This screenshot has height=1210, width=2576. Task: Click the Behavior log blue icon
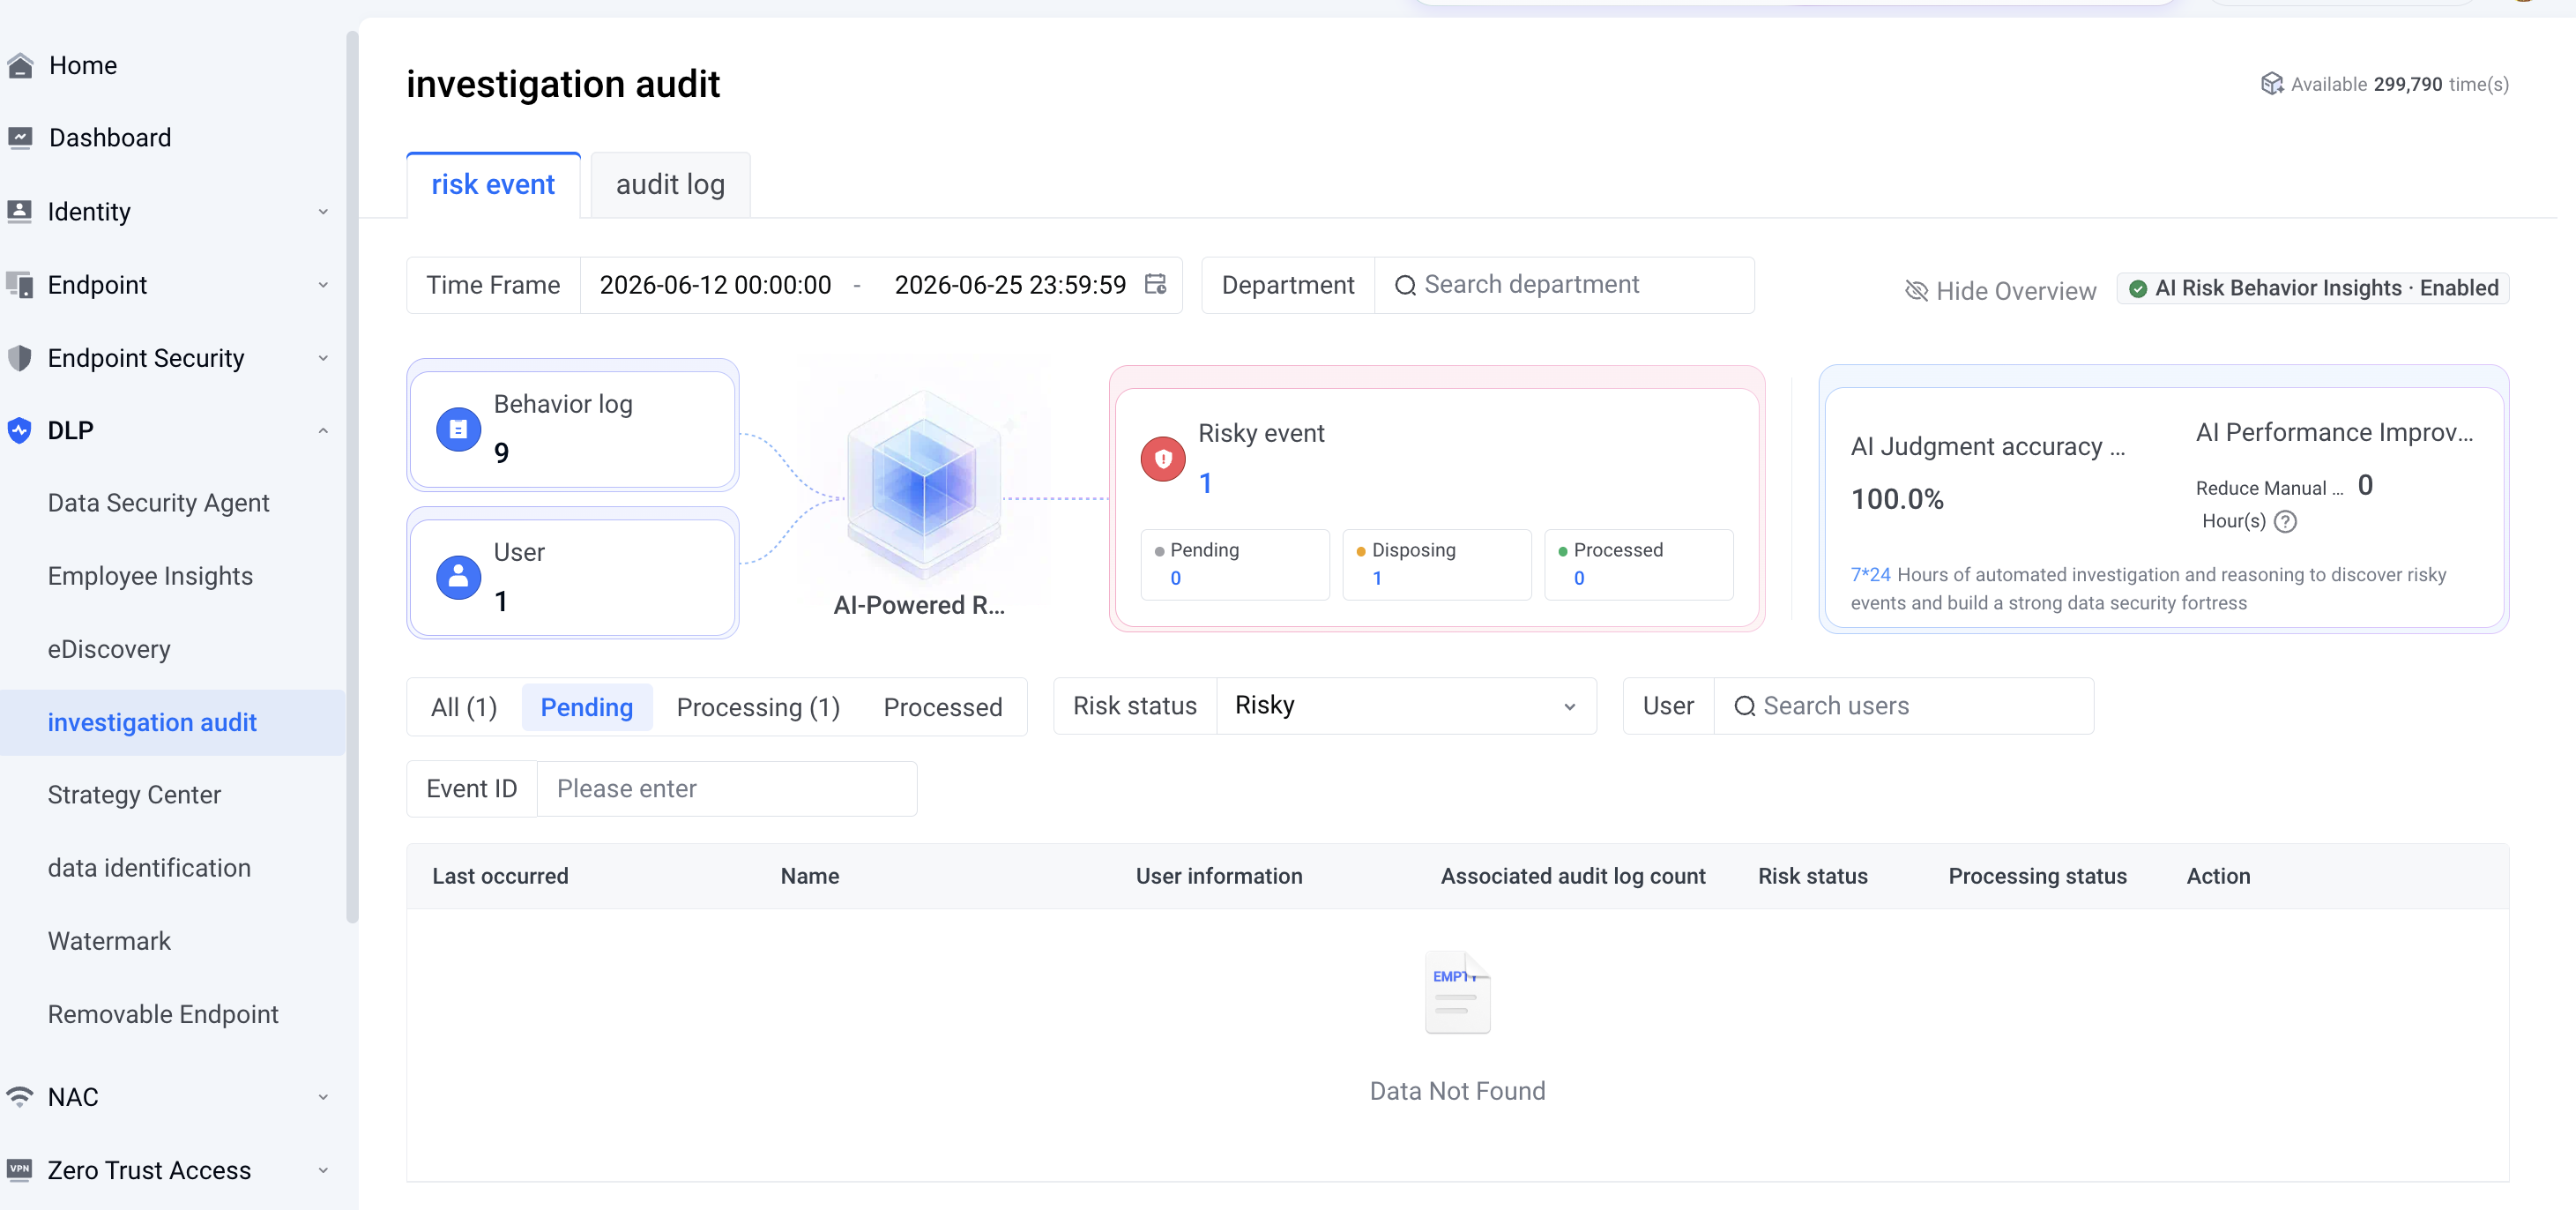coord(458,429)
